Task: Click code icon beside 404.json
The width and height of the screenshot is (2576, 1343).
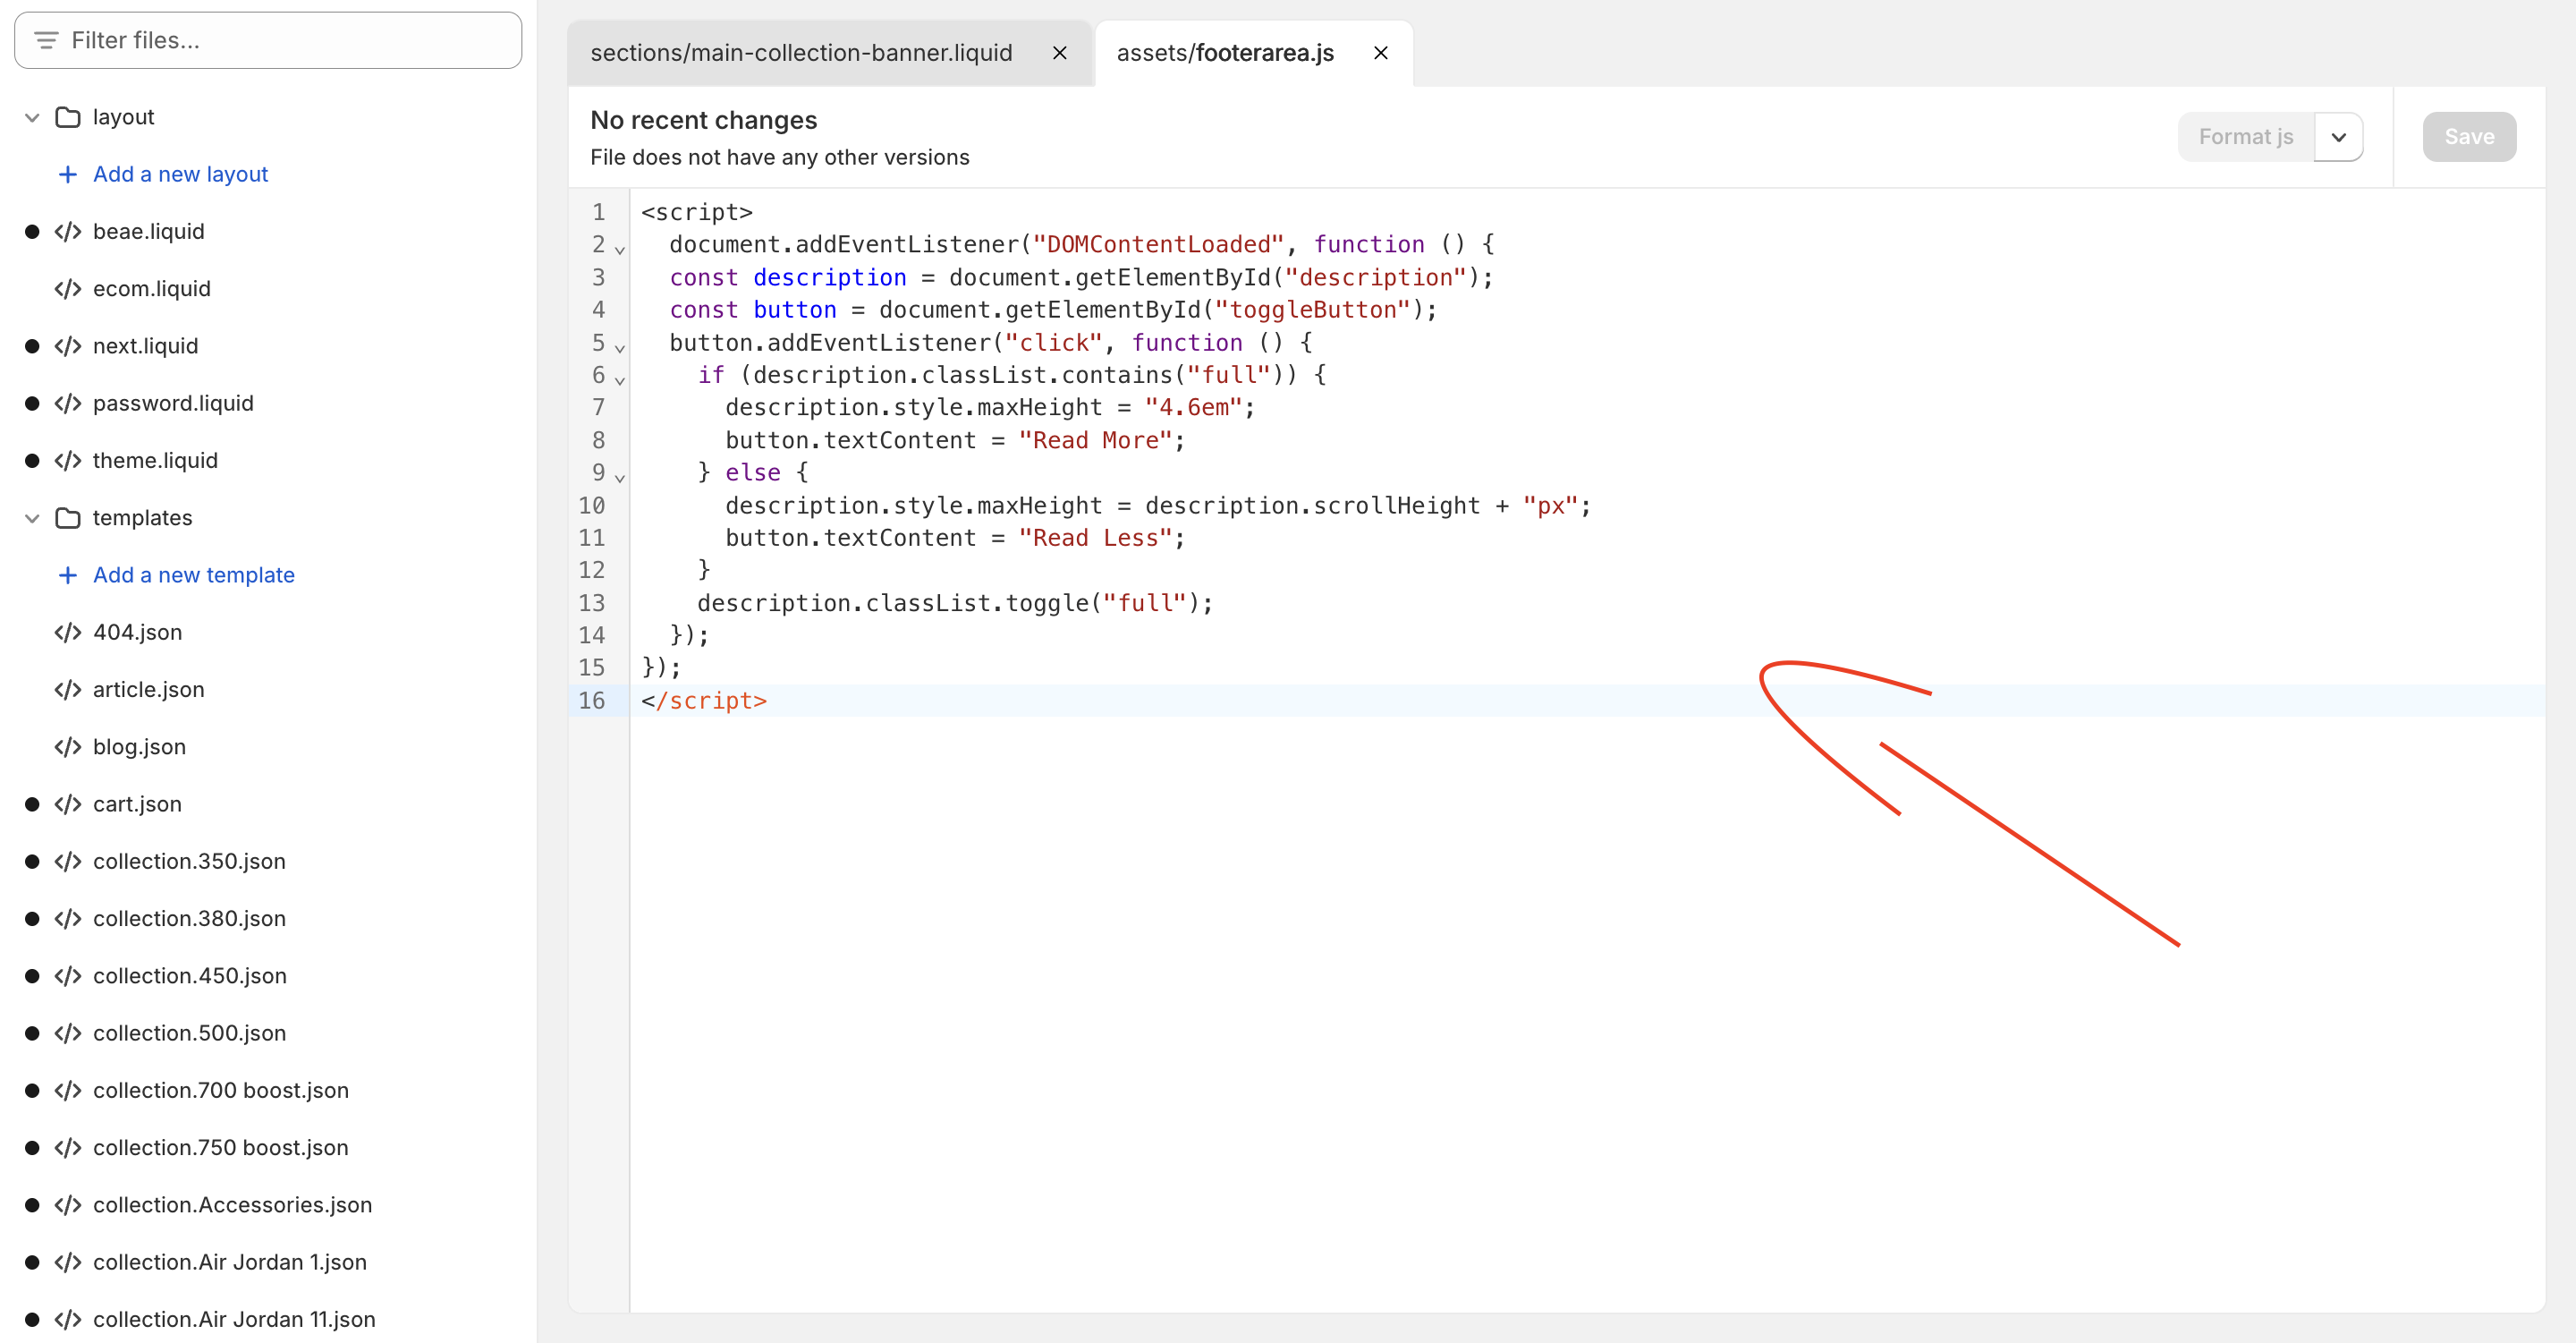Action: (68, 633)
